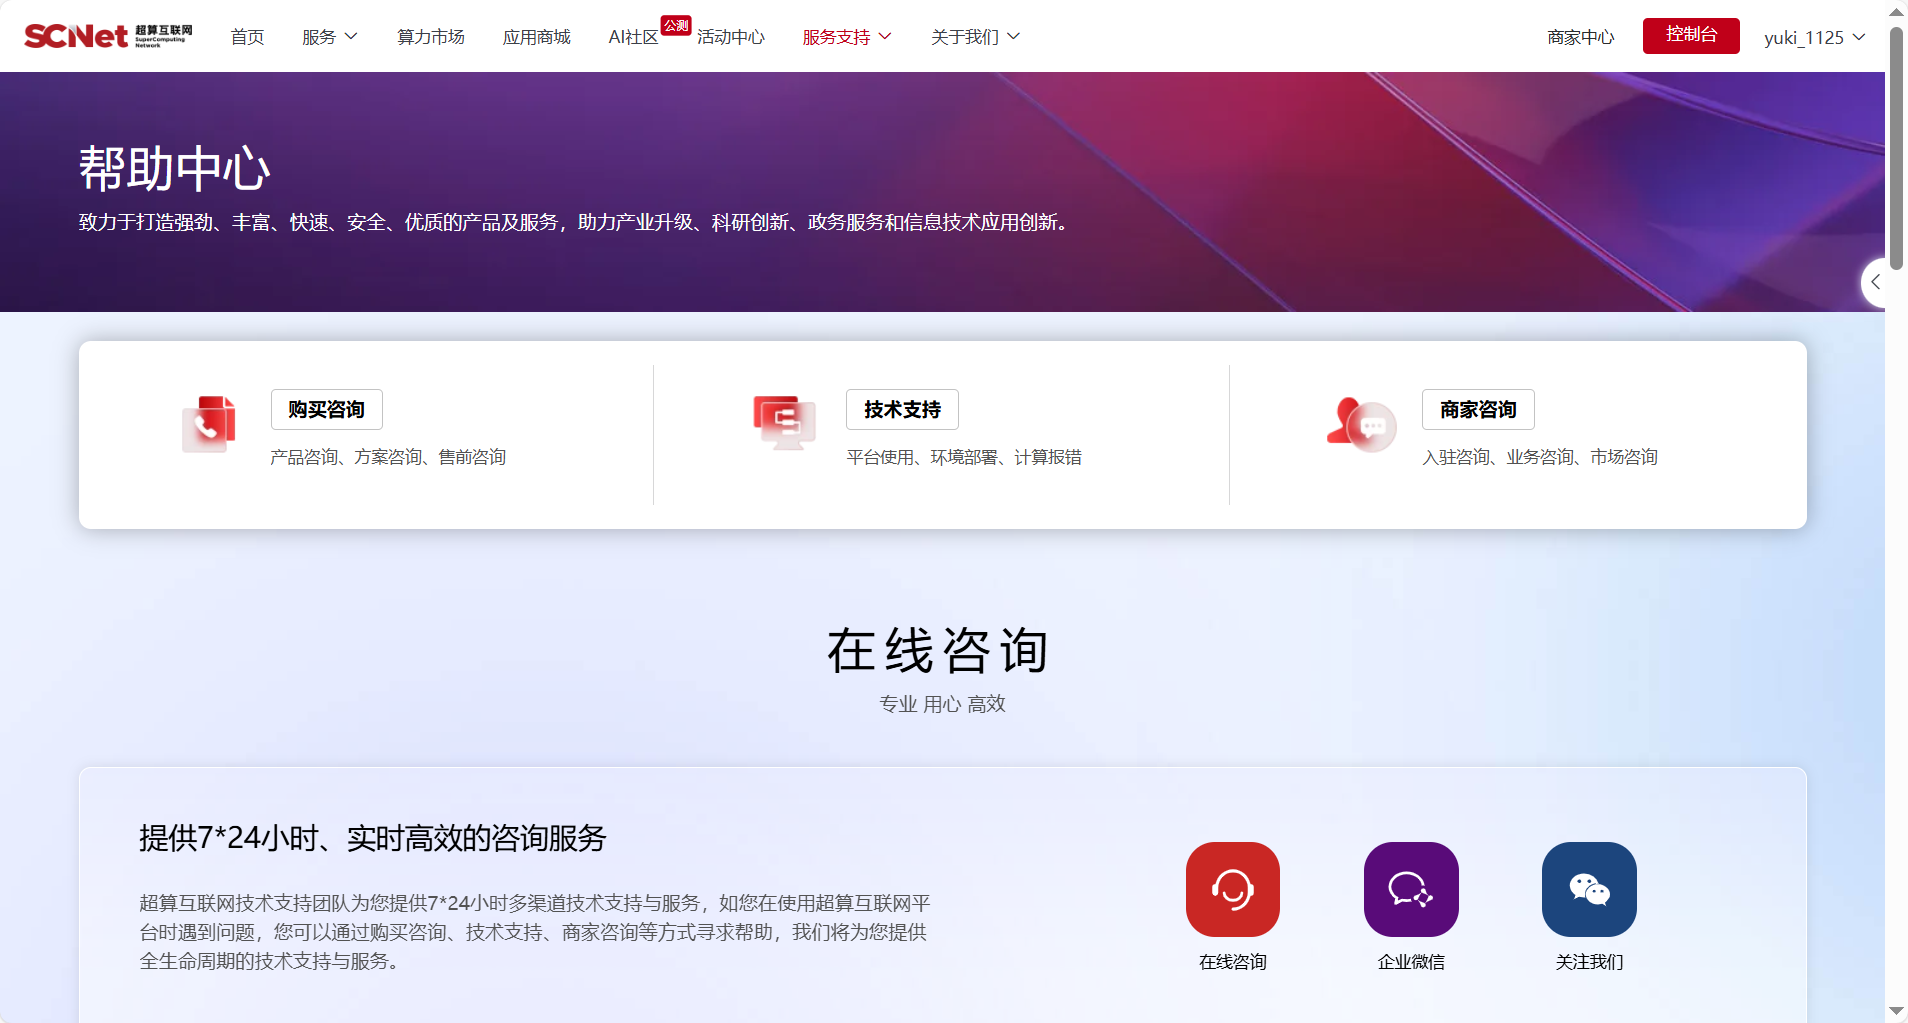Click the technical support monitor icon

(x=784, y=422)
